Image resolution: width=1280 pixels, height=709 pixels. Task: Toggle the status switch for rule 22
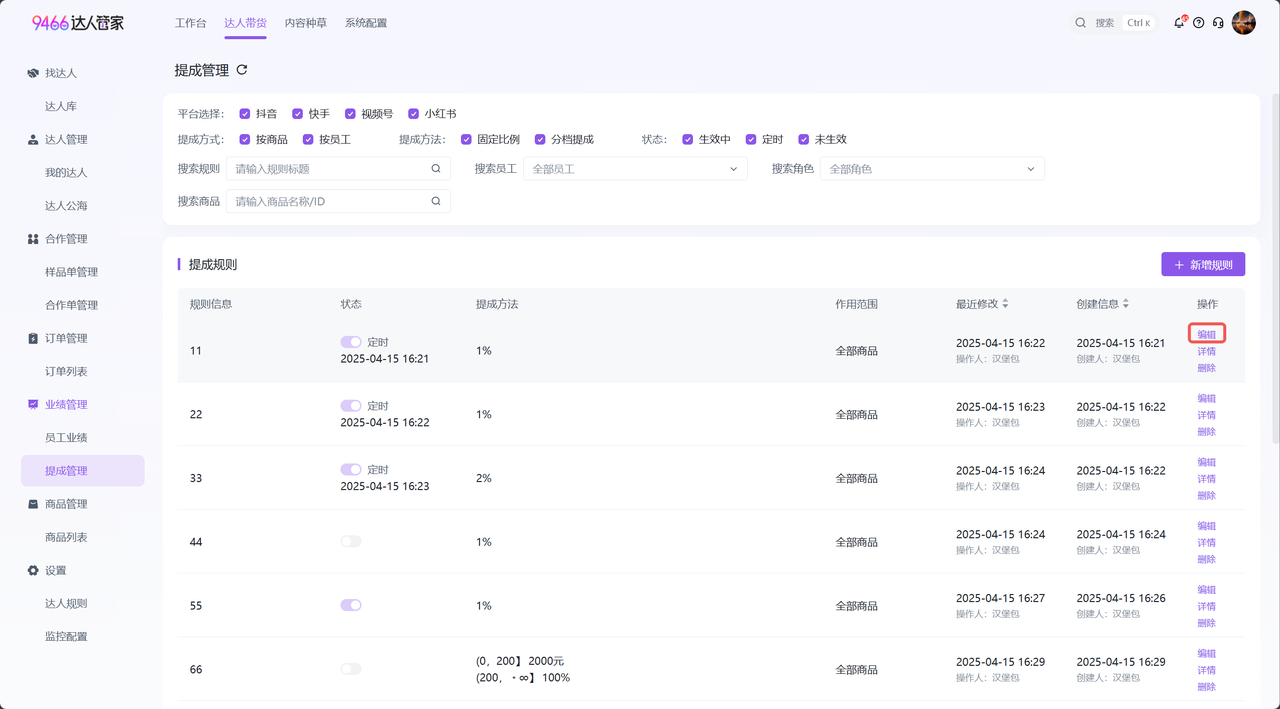point(351,406)
